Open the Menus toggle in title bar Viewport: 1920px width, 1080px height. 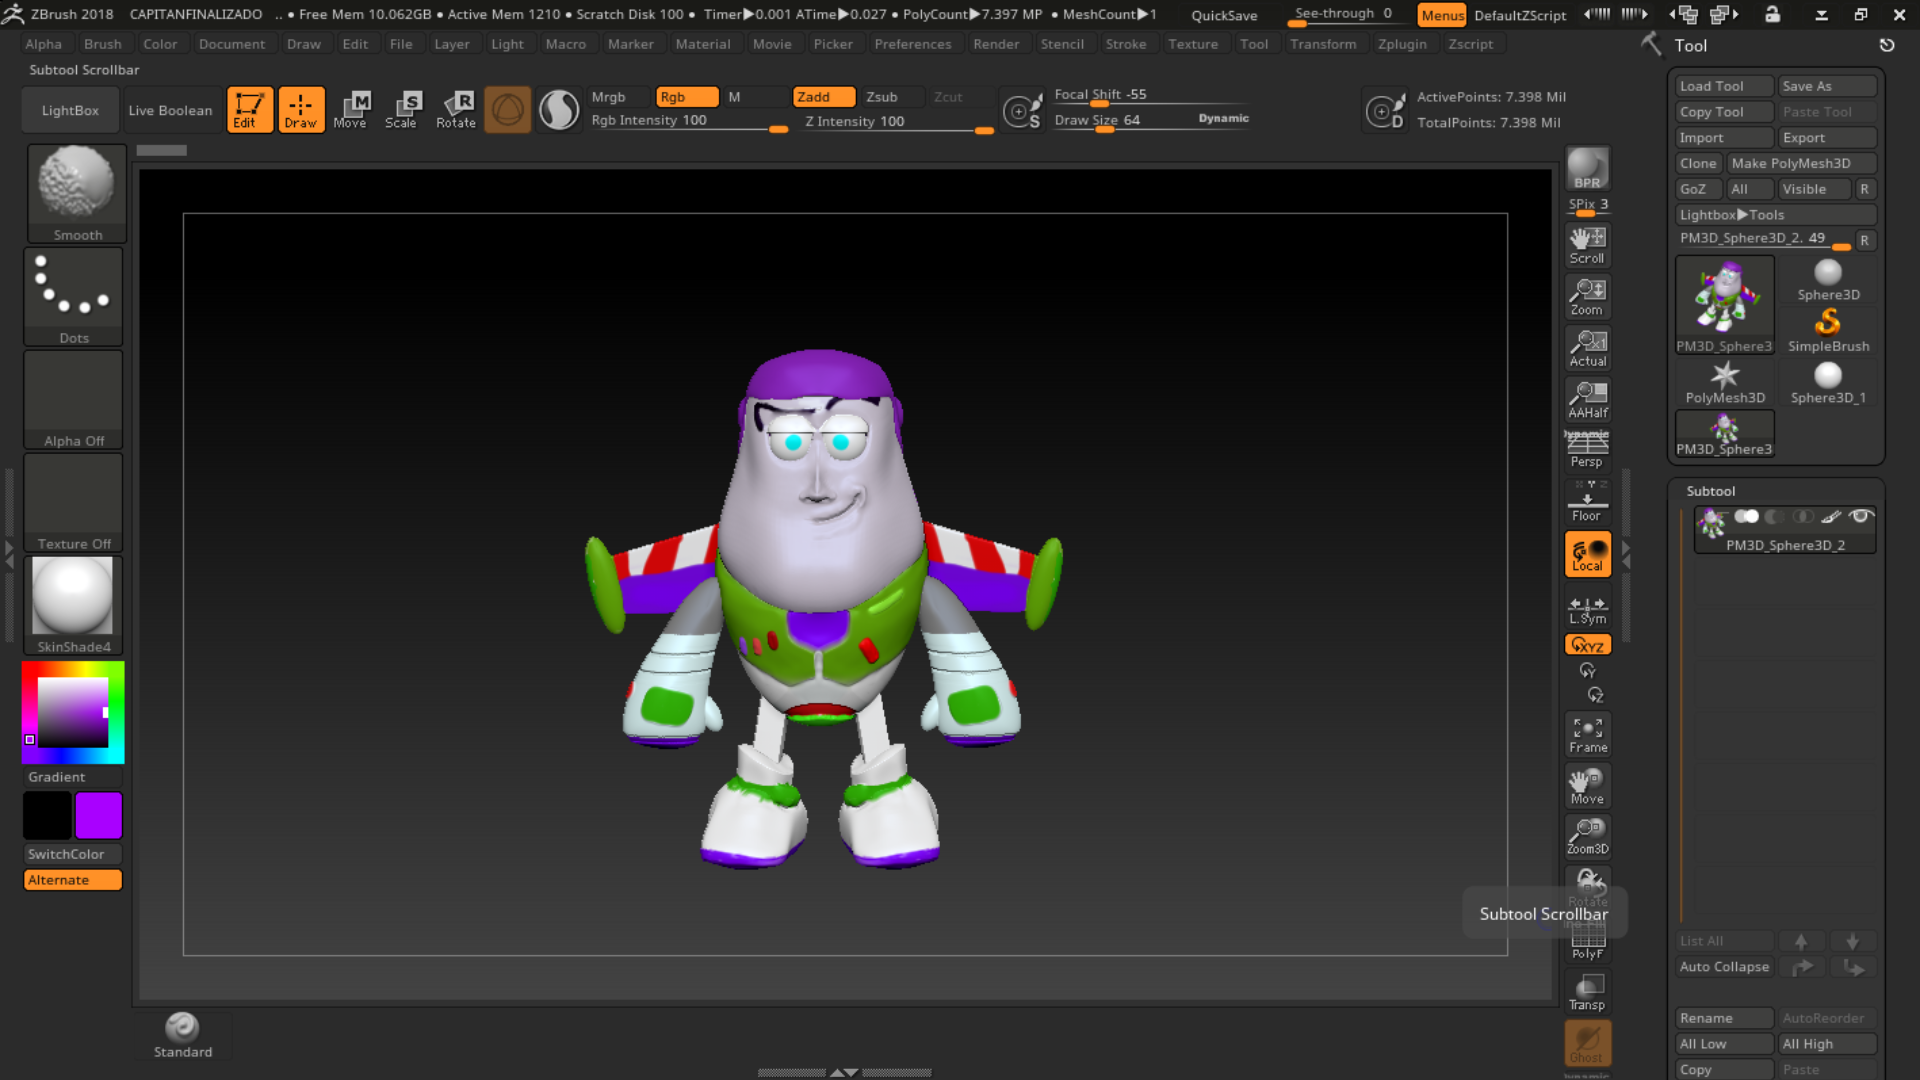pos(1442,15)
